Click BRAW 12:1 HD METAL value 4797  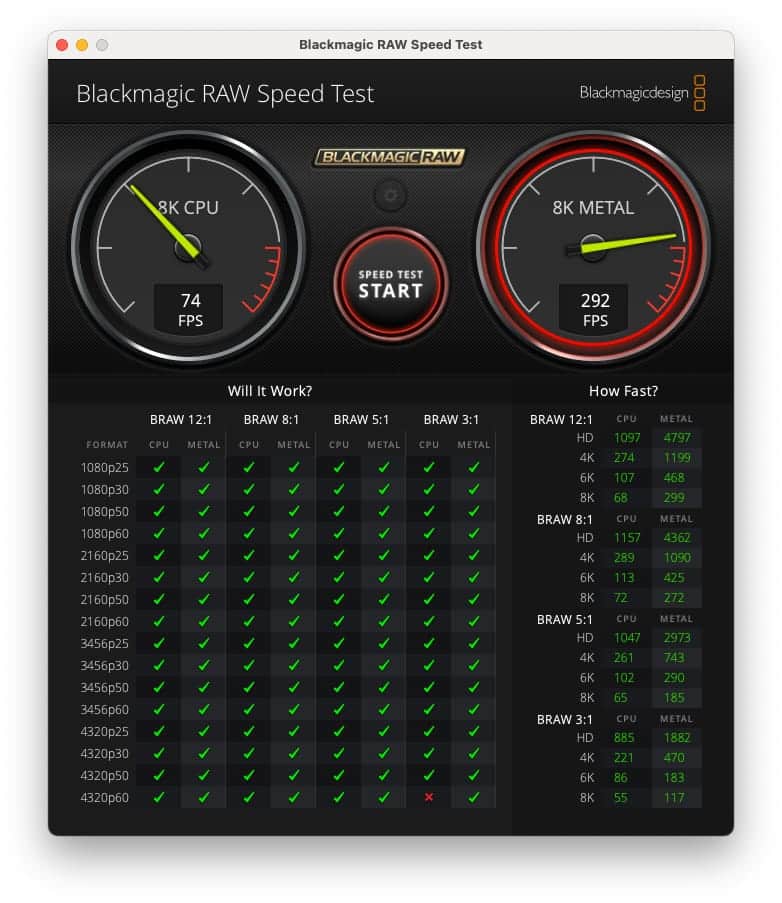point(677,438)
